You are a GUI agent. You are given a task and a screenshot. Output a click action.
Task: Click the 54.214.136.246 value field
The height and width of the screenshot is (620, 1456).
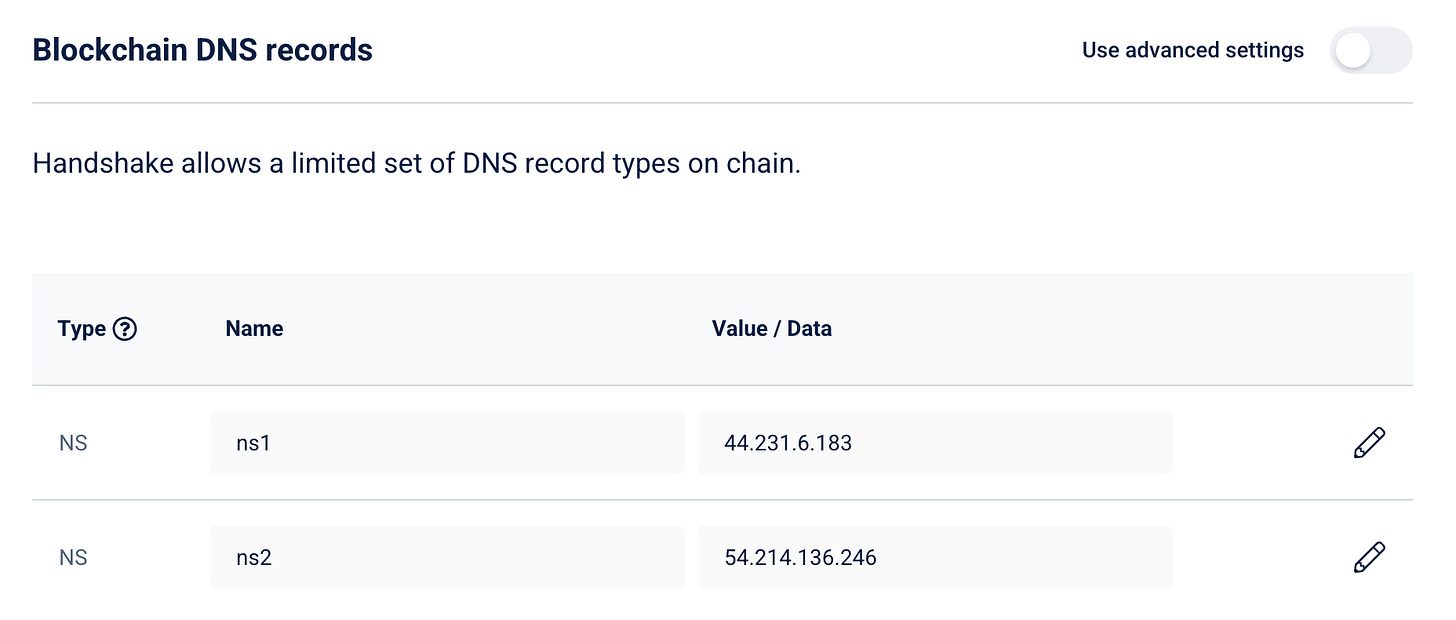click(934, 557)
